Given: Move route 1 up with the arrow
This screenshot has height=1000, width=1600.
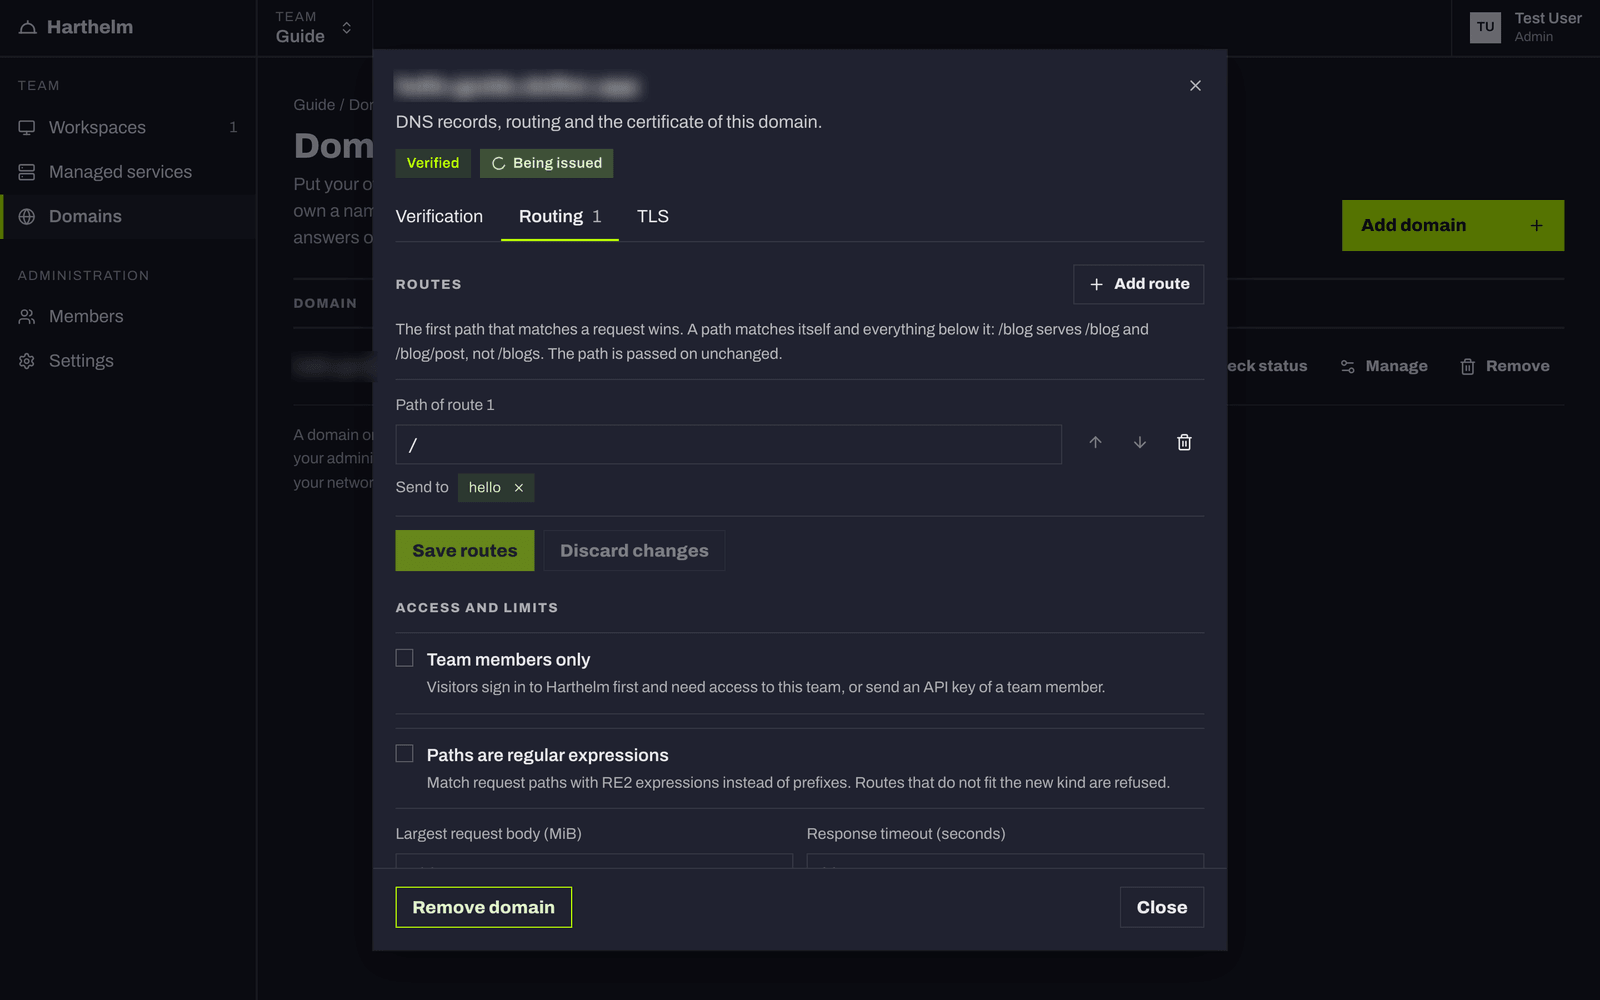Looking at the screenshot, I should pos(1095,442).
